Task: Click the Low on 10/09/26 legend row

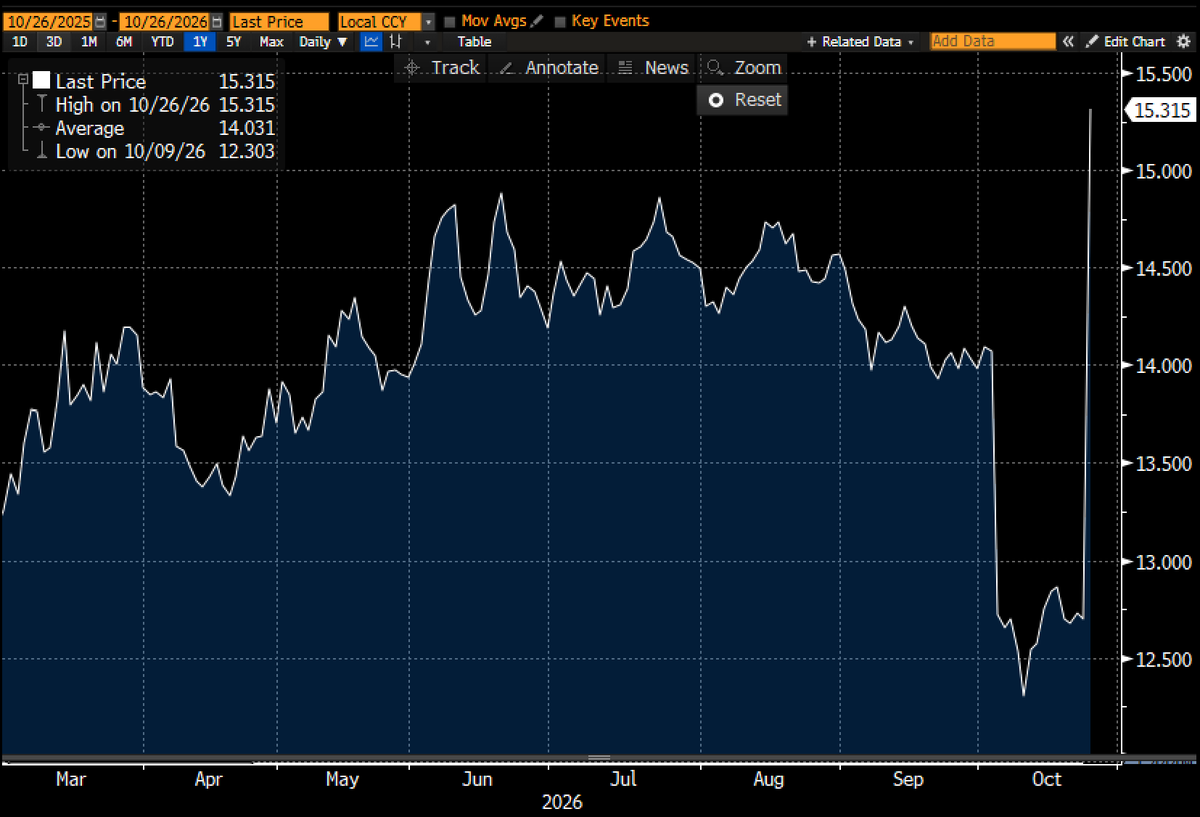Action: pyautogui.click(x=154, y=151)
